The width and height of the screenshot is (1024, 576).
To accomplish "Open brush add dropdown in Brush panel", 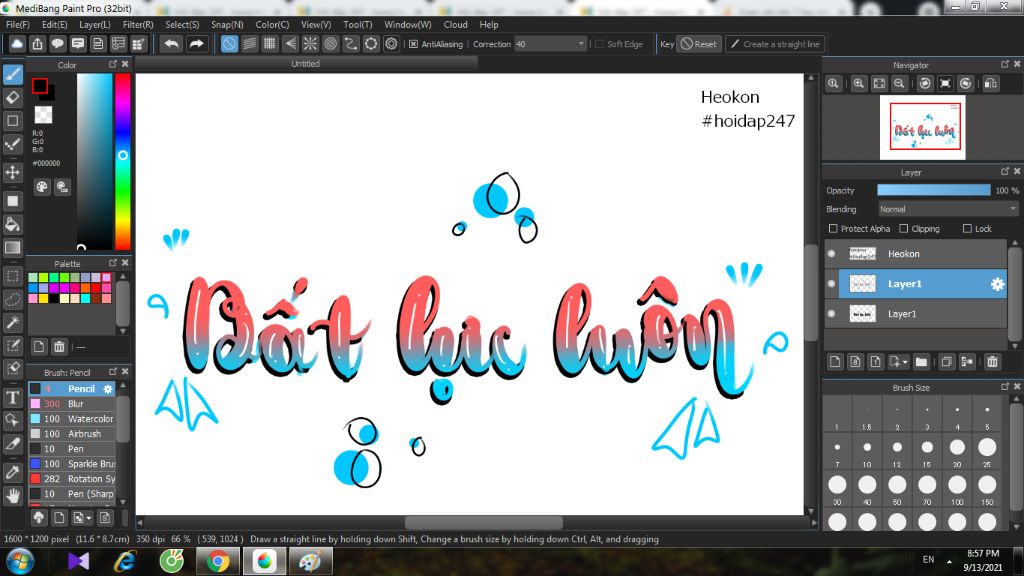I will (x=88, y=518).
